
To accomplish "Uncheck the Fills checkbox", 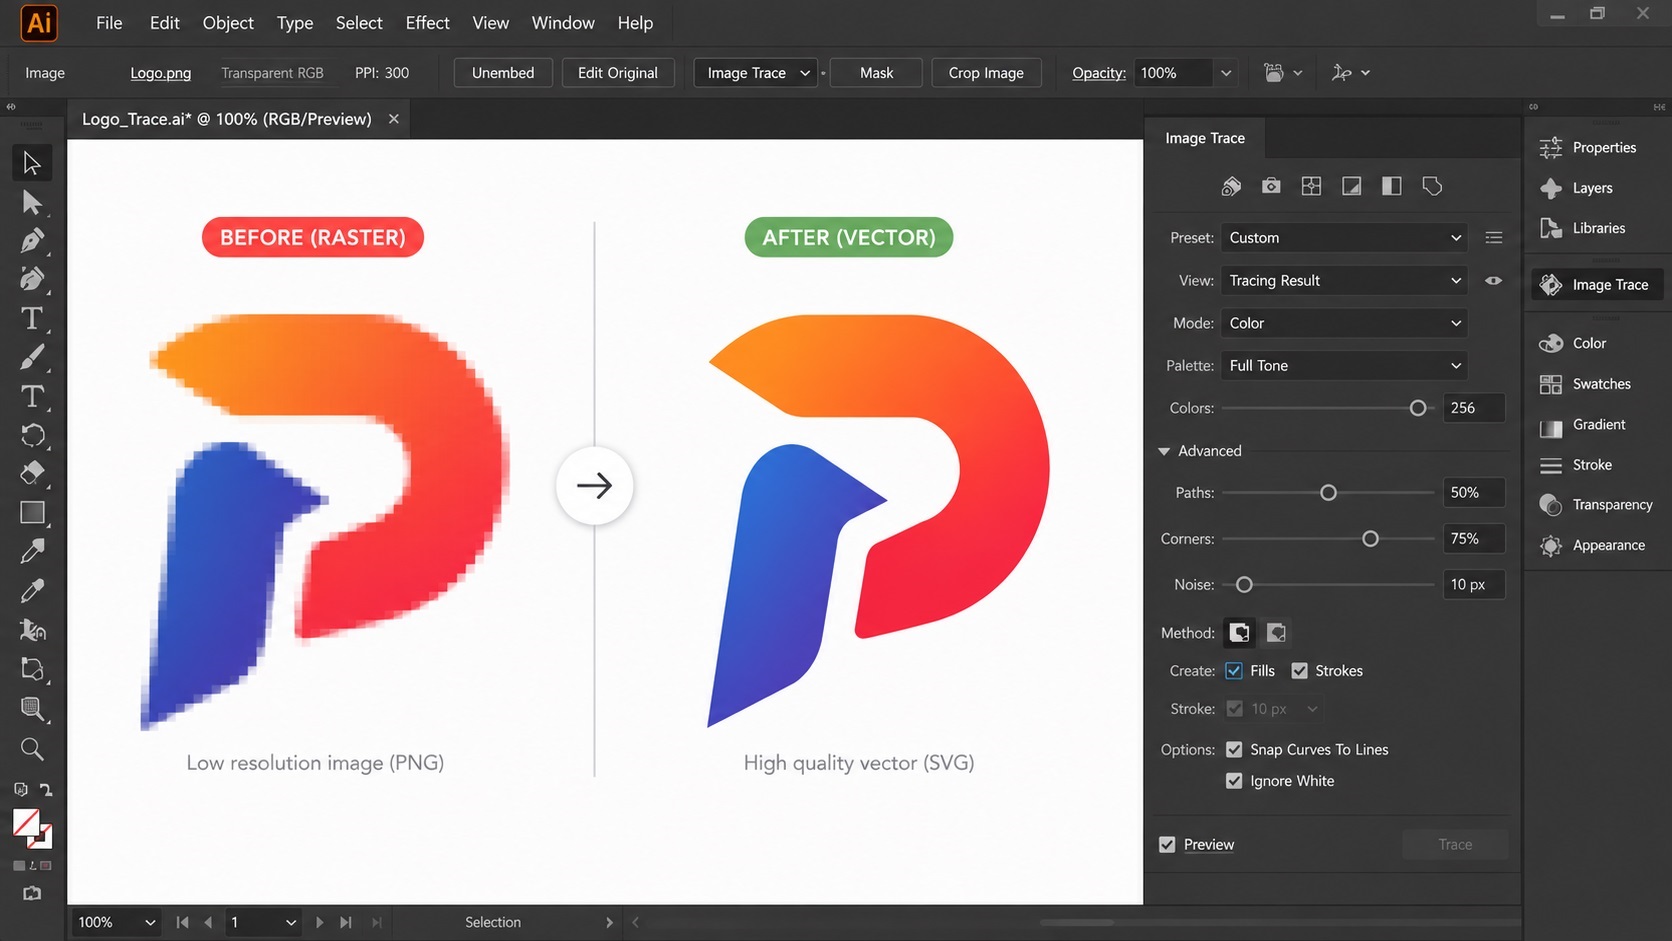I will coord(1234,671).
